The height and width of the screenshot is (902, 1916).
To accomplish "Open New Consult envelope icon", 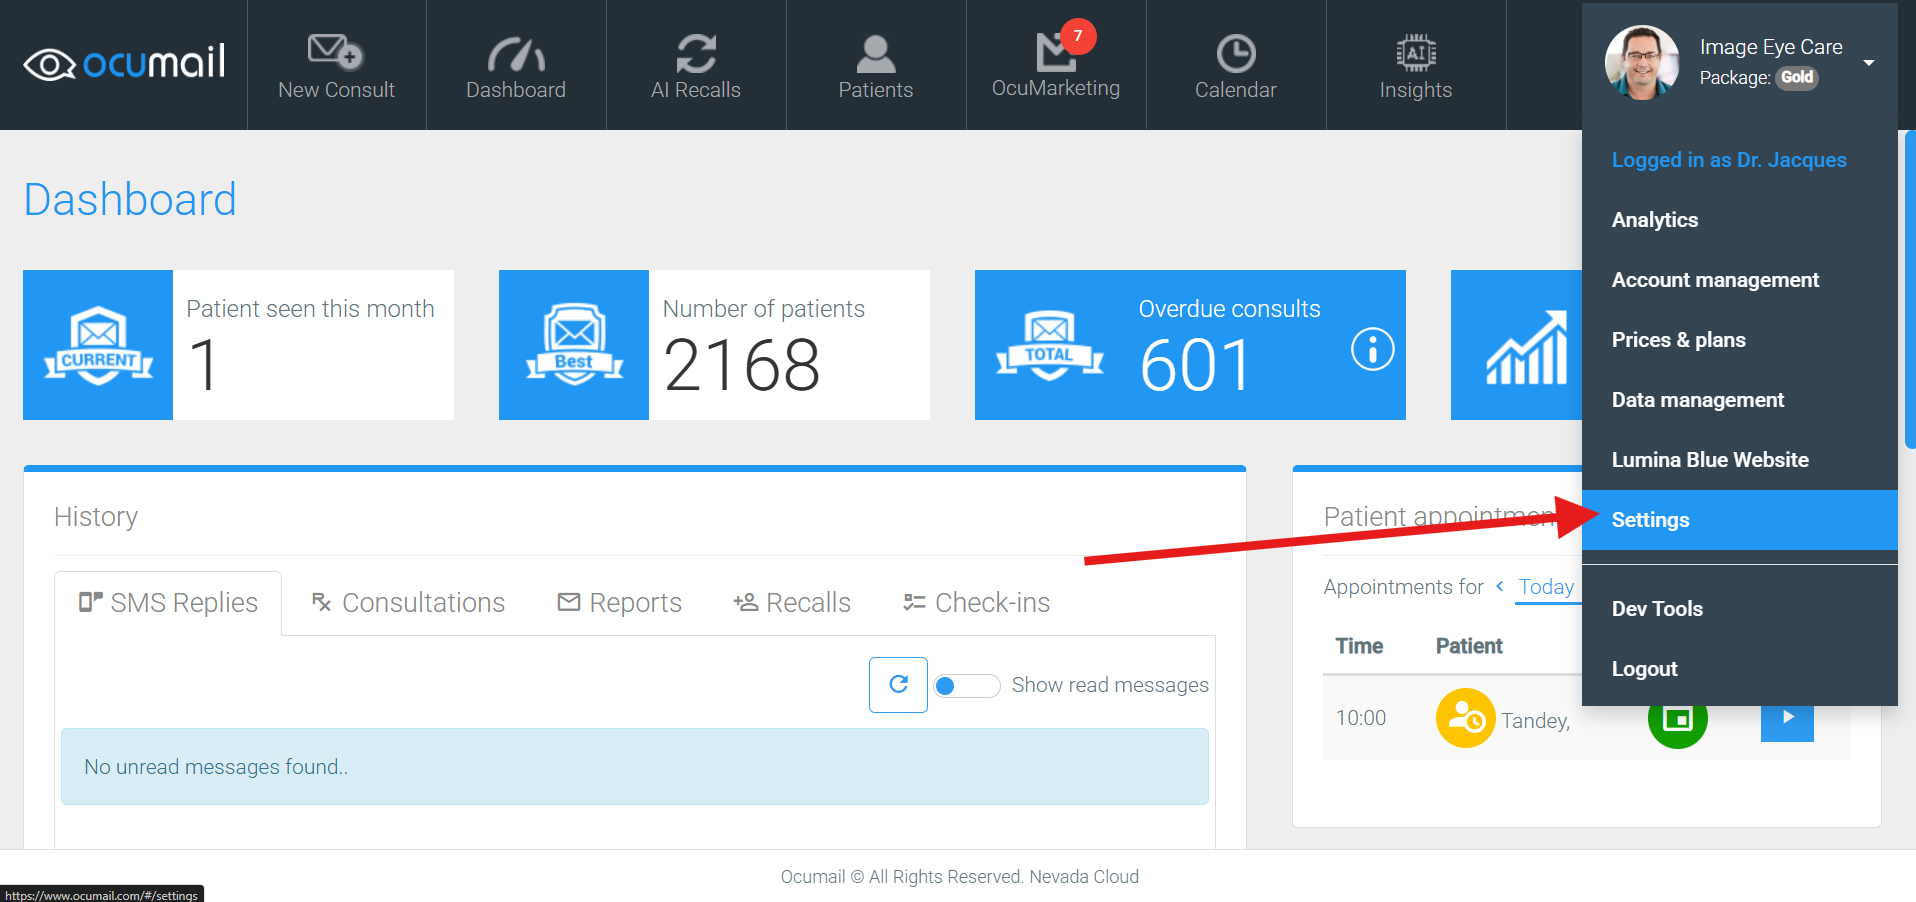I will click(336, 52).
